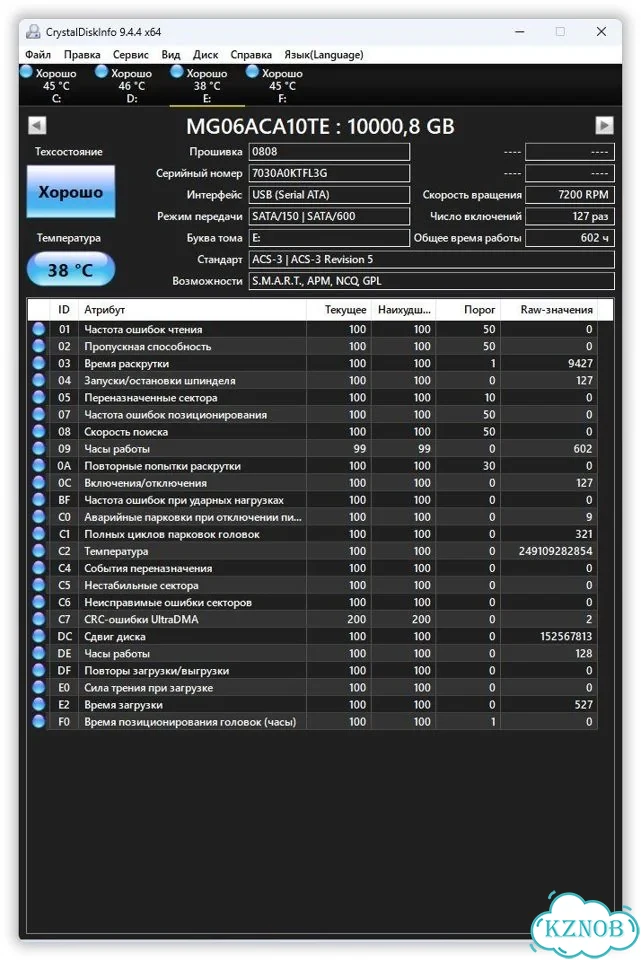
Task: Select Аварийные парковки при отключении attribute text
Action: 193,517
